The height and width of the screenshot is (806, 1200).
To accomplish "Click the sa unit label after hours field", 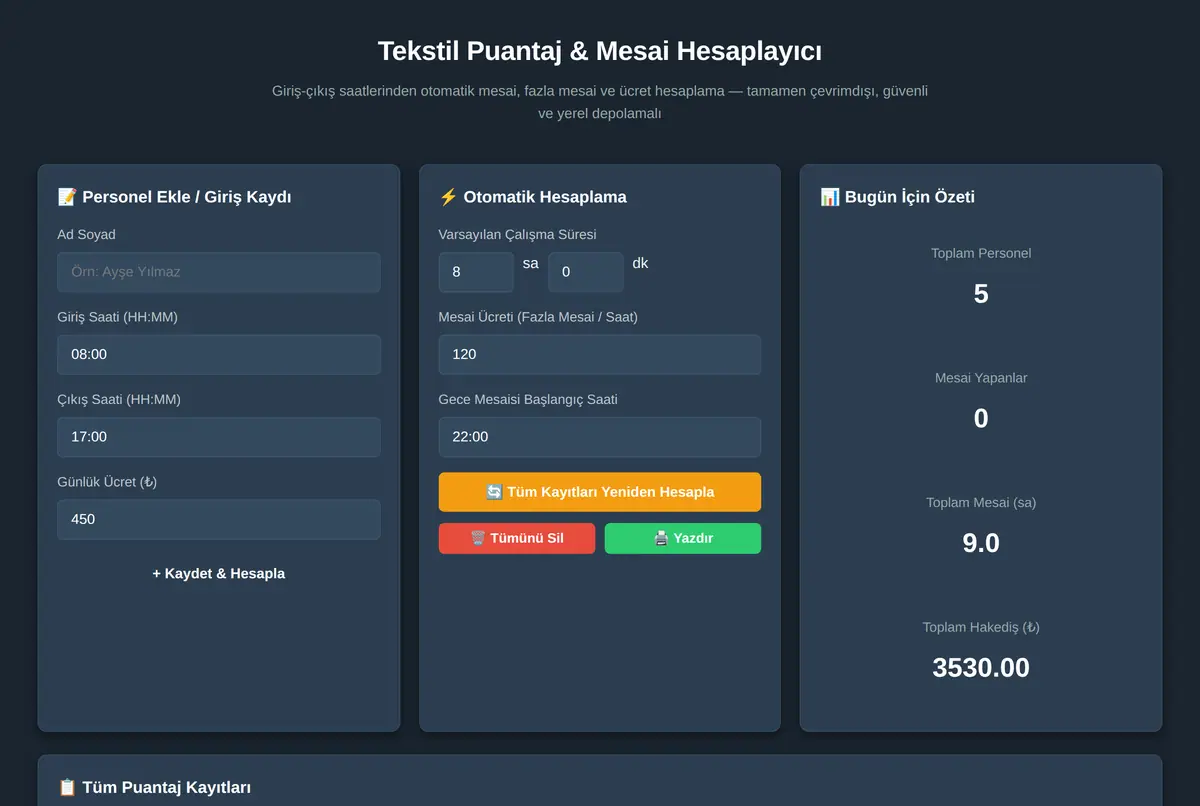I will [x=531, y=263].
